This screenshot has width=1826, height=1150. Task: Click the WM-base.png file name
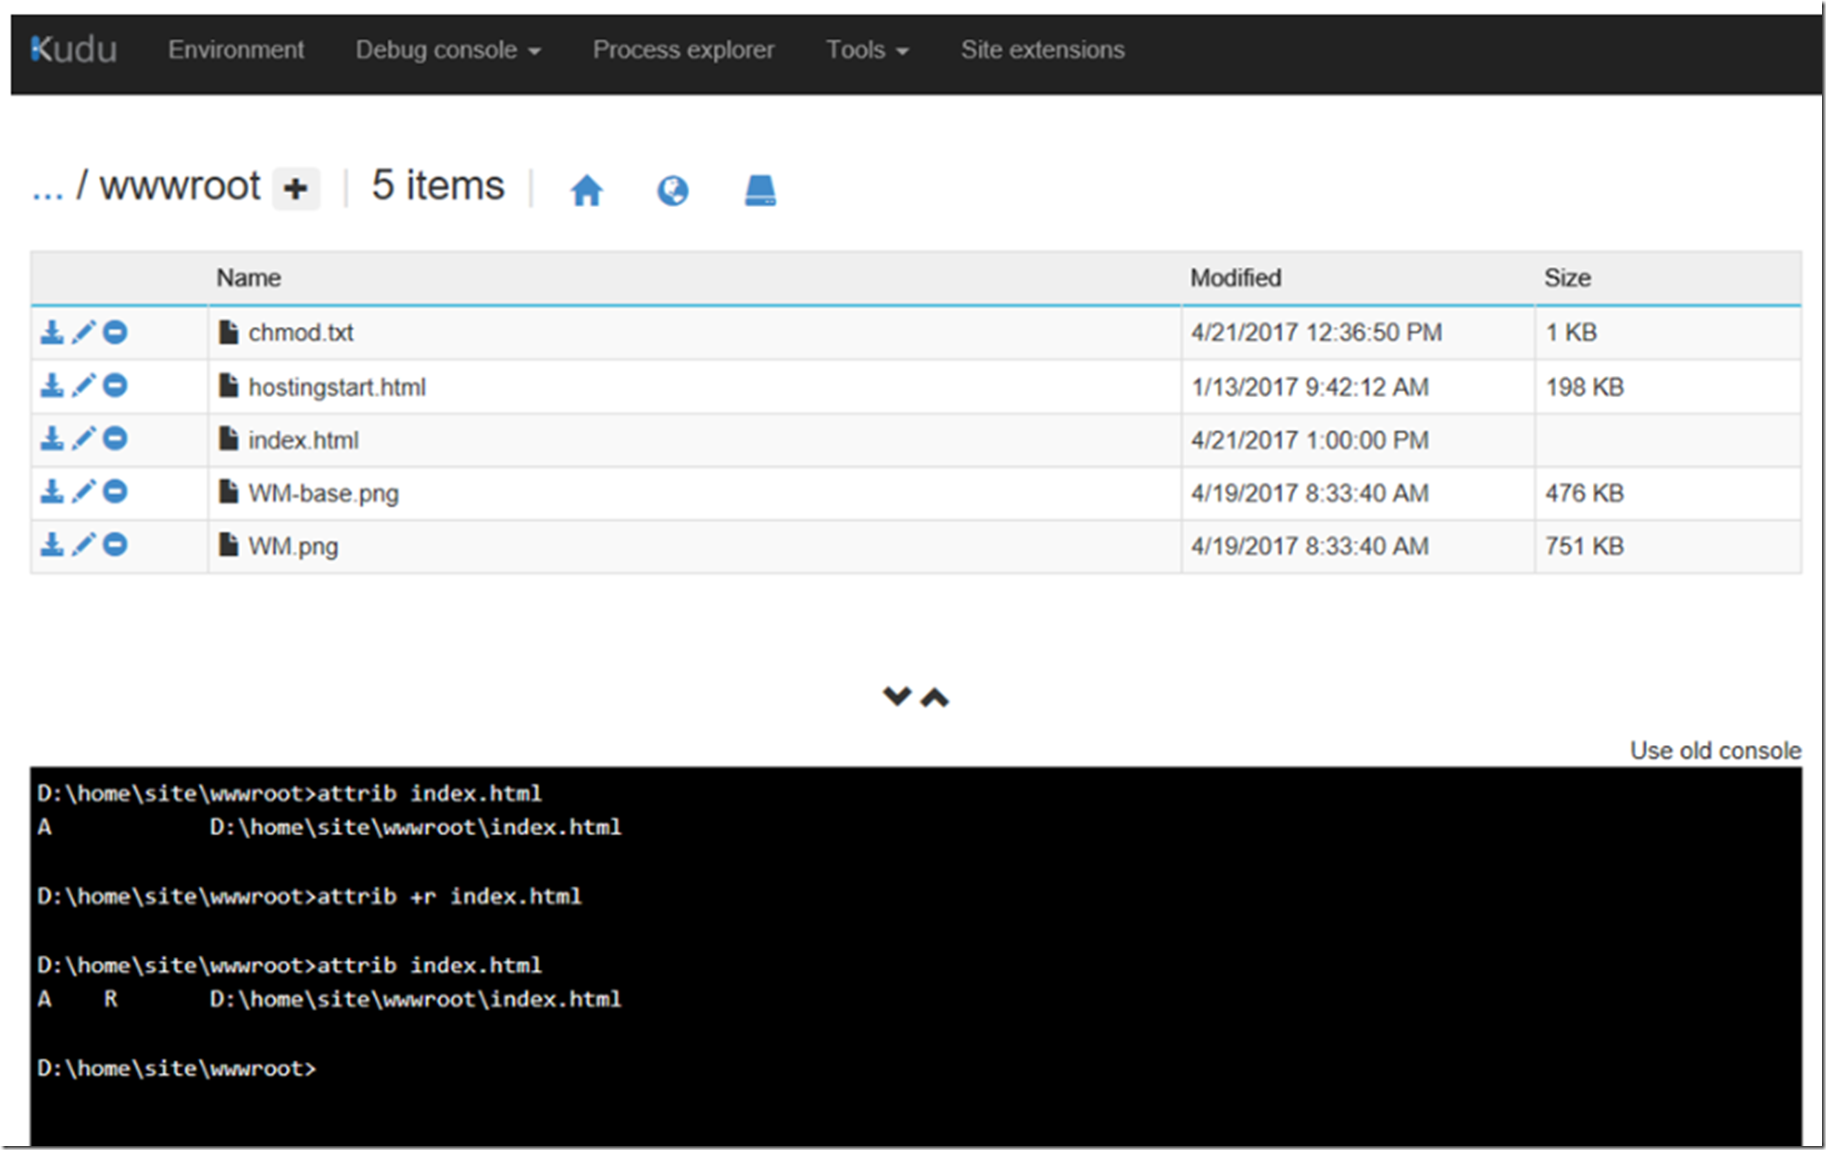323,493
